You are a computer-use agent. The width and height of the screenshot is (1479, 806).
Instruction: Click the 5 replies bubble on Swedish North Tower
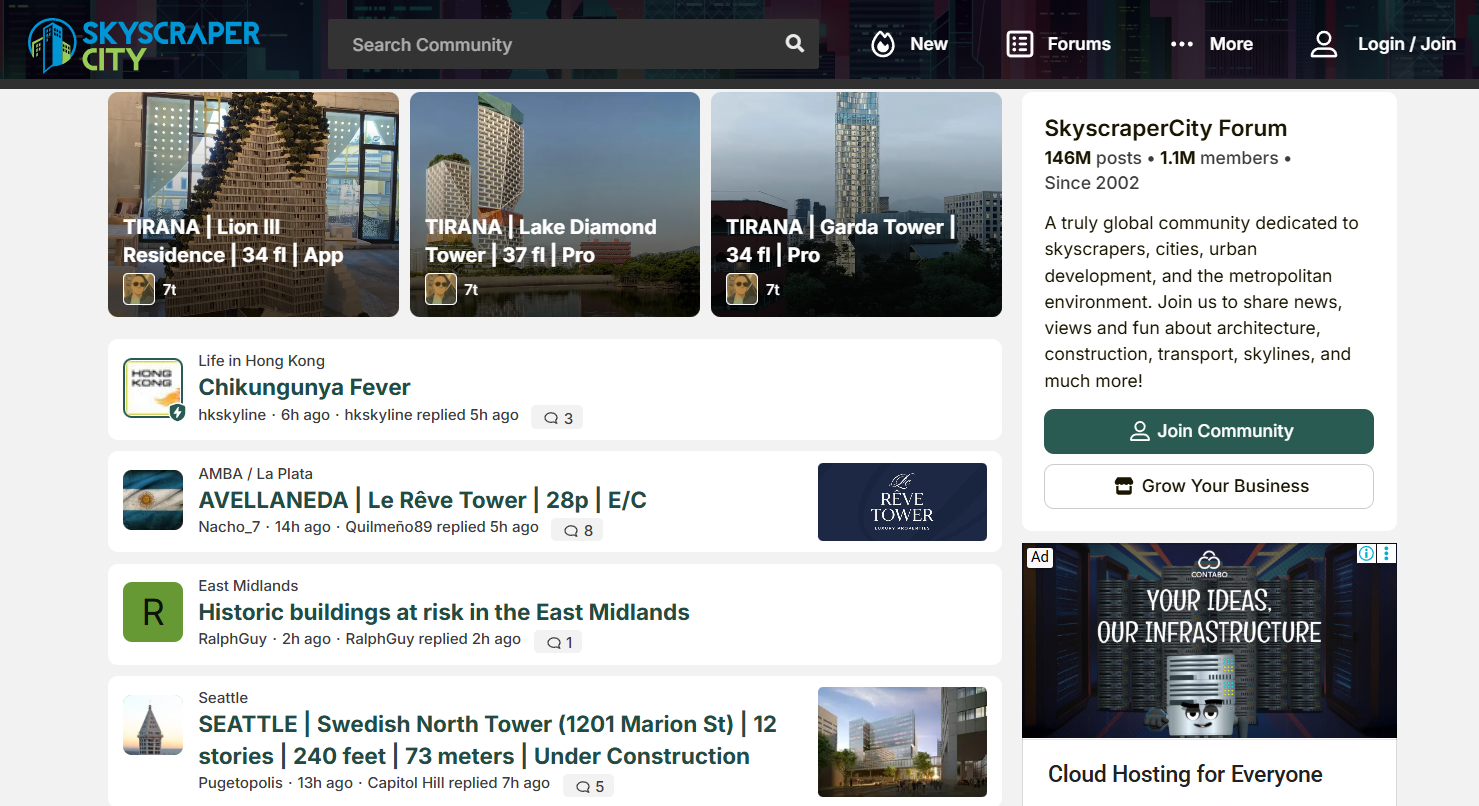pos(588,786)
